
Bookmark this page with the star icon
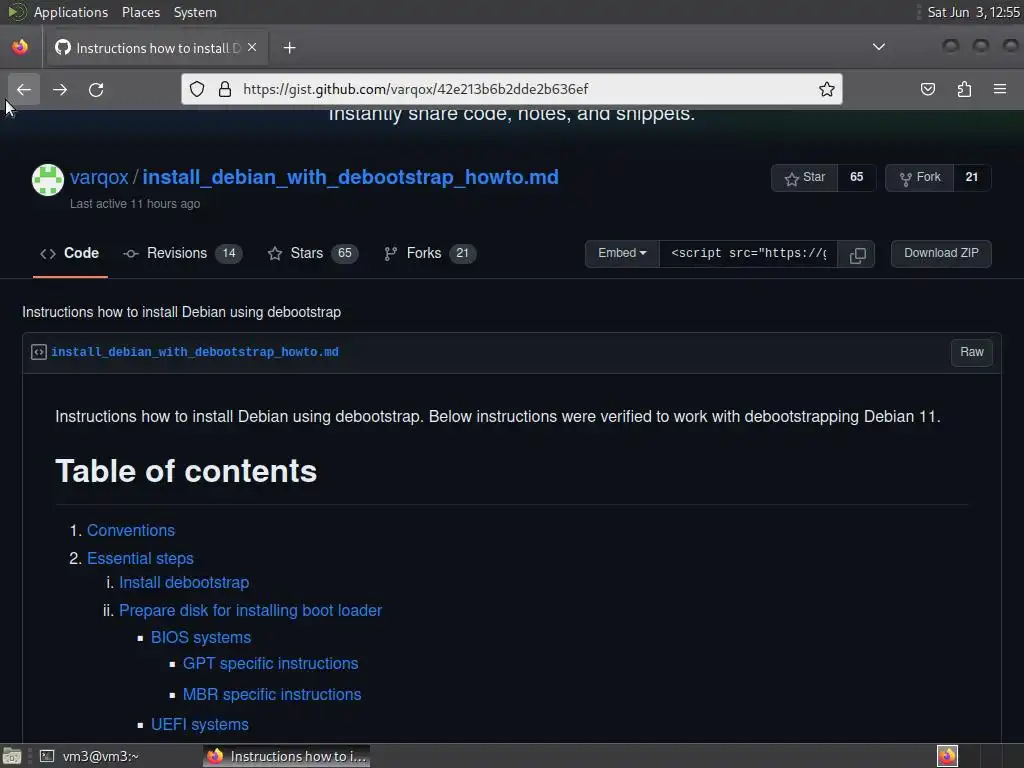click(827, 89)
